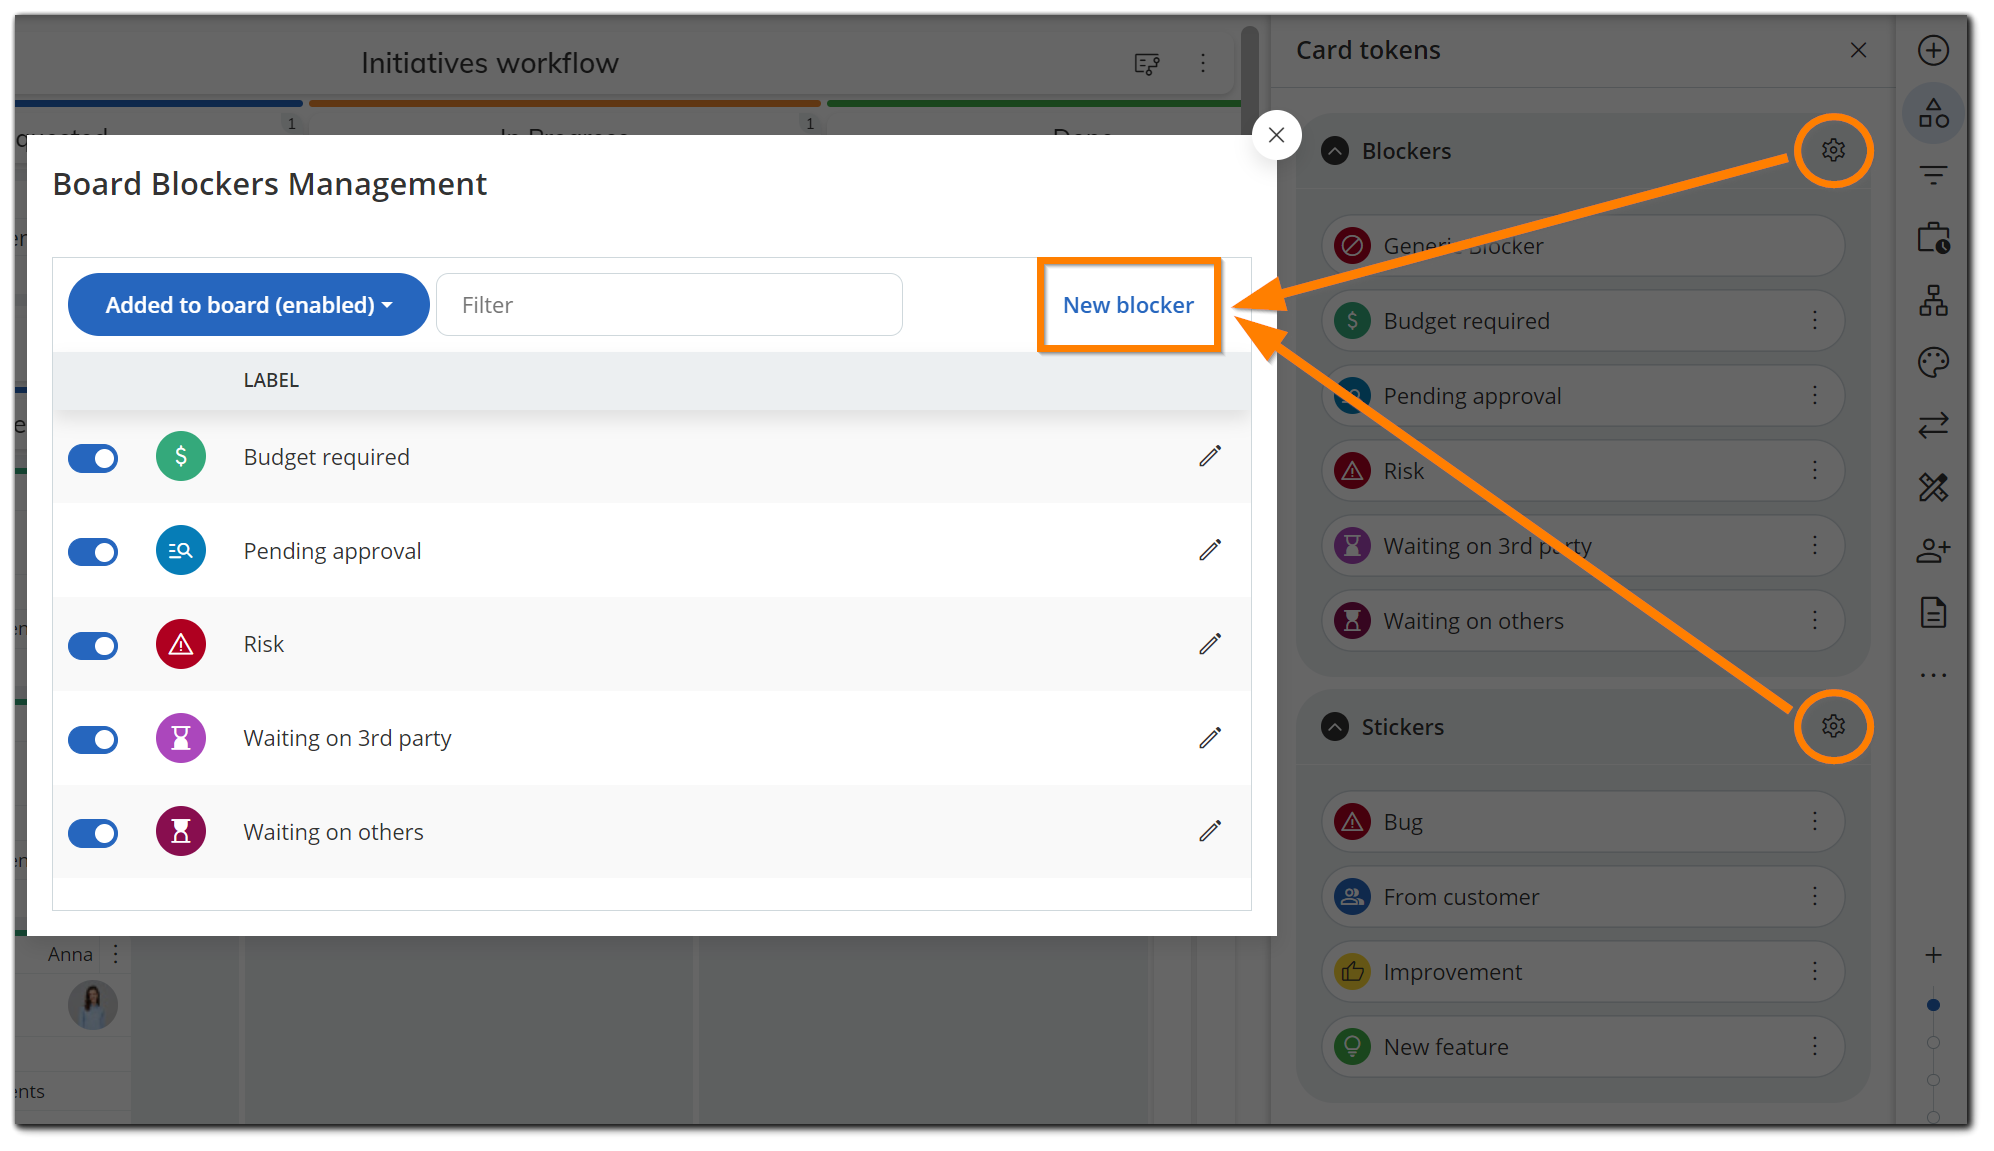
Task: Disable the Waiting on others toggle
Action: [93, 832]
